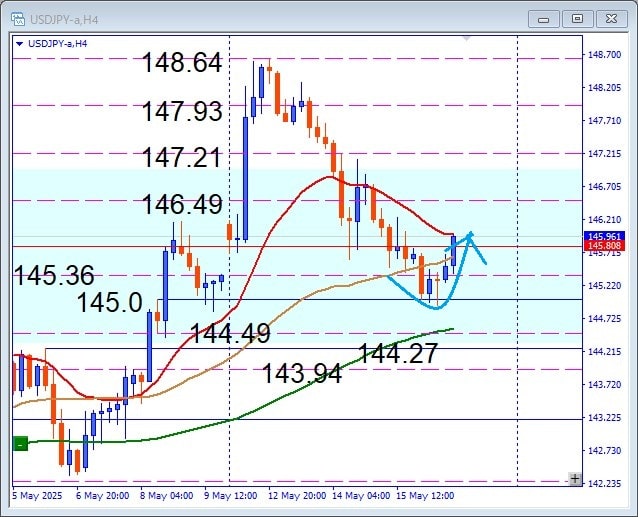638x517 pixels.
Task: Expand the USDJPY-a,H4 dropdown triangle
Action: point(19,44)
